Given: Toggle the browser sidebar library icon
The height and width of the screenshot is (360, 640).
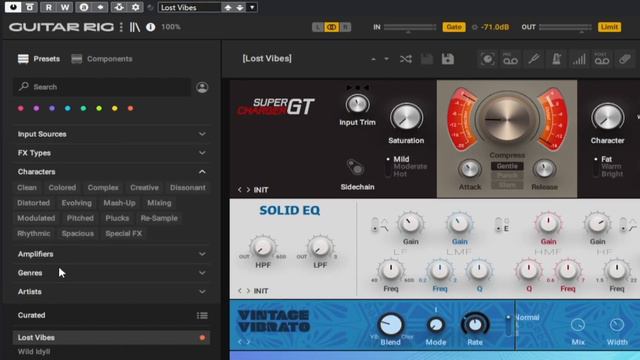Looking at the screenshot, I should pos(135,27).
